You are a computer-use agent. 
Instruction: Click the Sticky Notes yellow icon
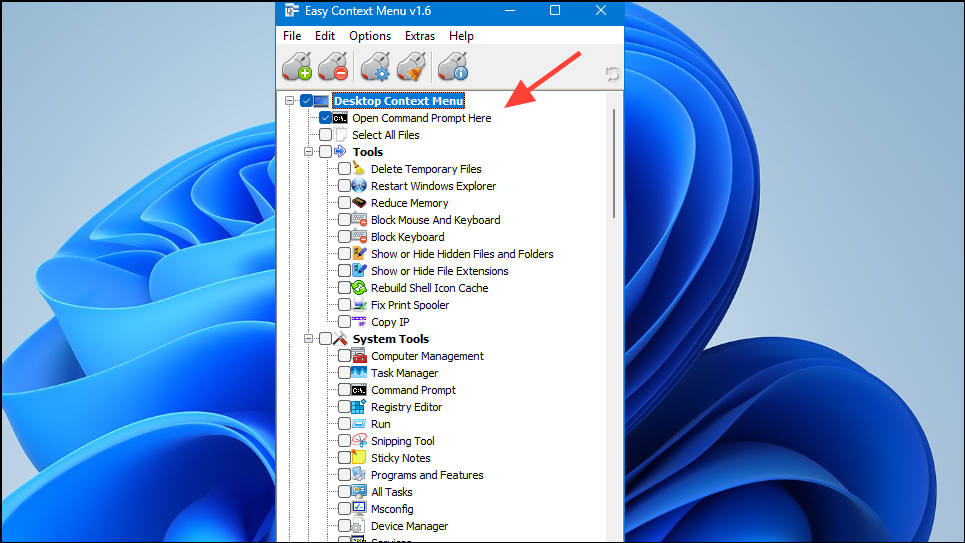pos(359,457)
